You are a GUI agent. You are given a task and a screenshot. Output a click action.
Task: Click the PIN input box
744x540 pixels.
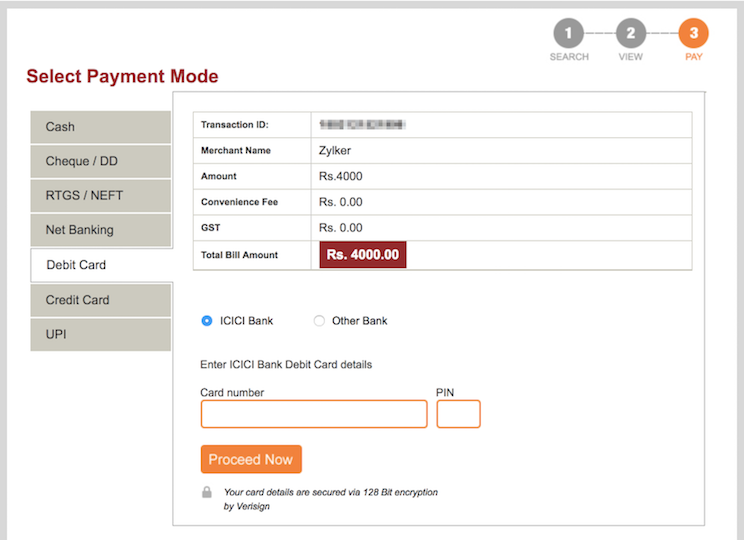(x=459, y=414)
